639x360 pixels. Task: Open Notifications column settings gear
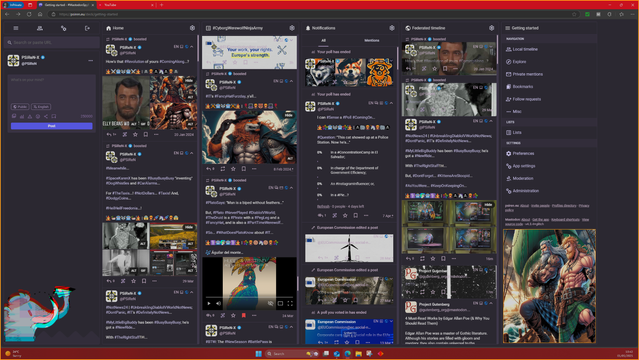[392, 28]
